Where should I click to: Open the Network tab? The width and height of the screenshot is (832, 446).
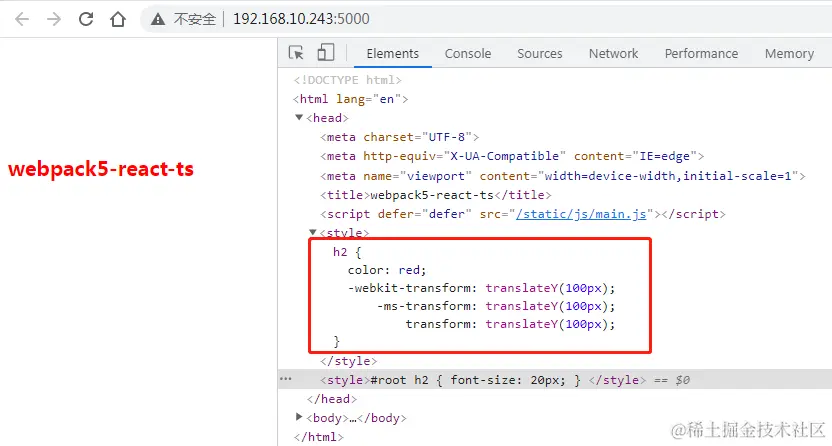pos(613,54)
